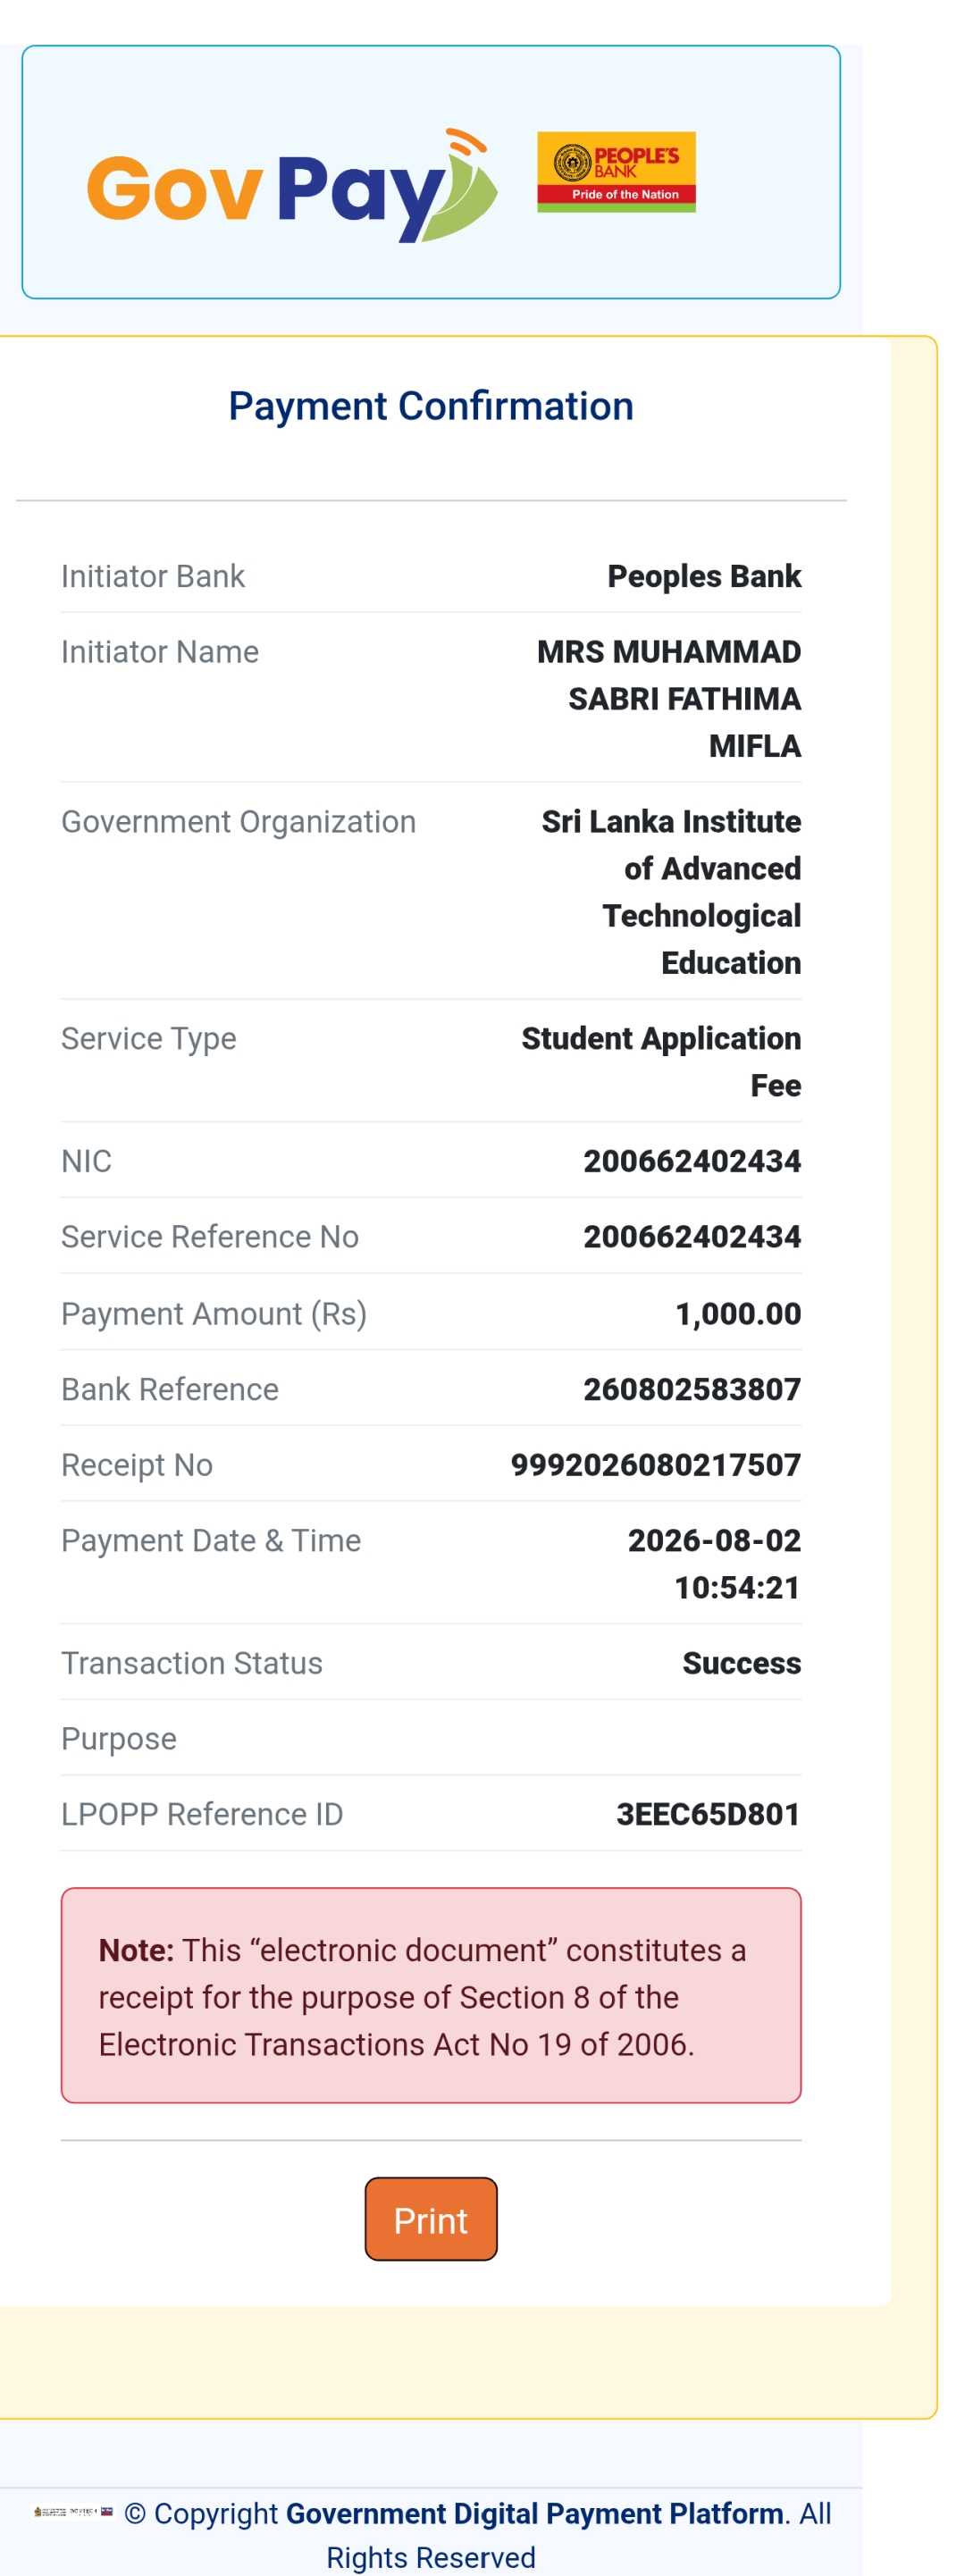The height and width of the screenshot is (2576, 965).
Task: Select the Receipt No value 9992026080217507
Action: [655, 1465]
